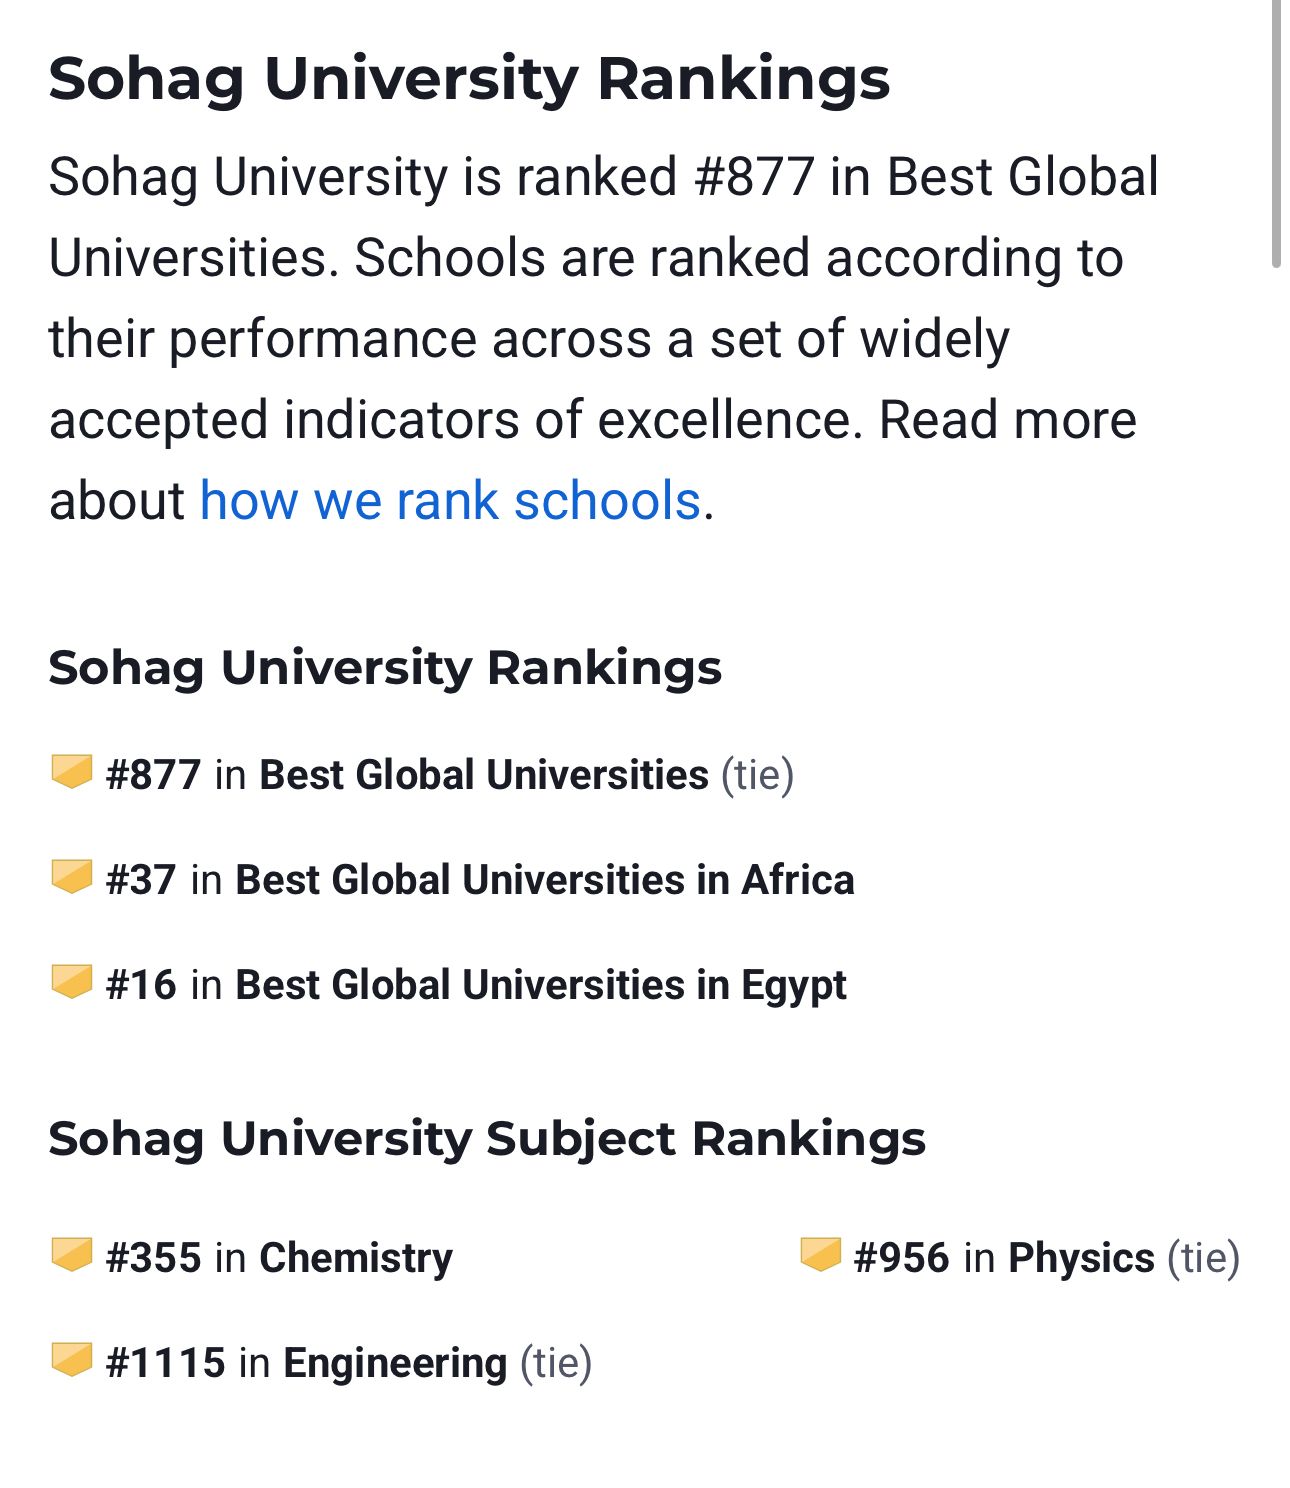Open the 'how we rank schools' link
Image resolution: width=1290 pixels, height=1488 pixels.
[450, 501]
